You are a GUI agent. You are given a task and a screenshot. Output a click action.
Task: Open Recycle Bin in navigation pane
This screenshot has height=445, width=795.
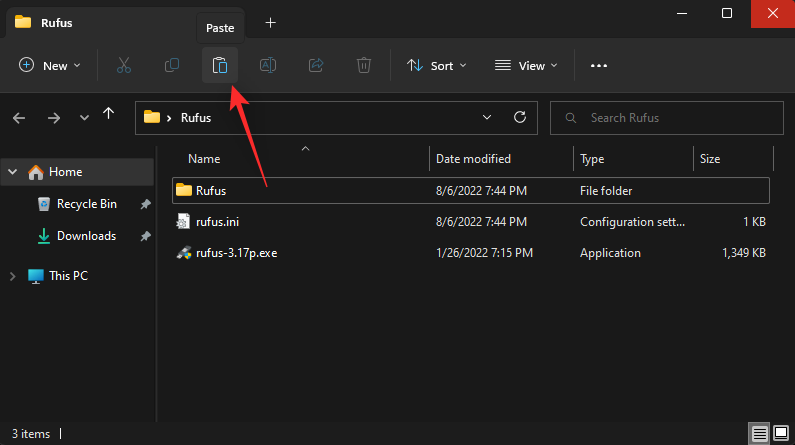87,204
